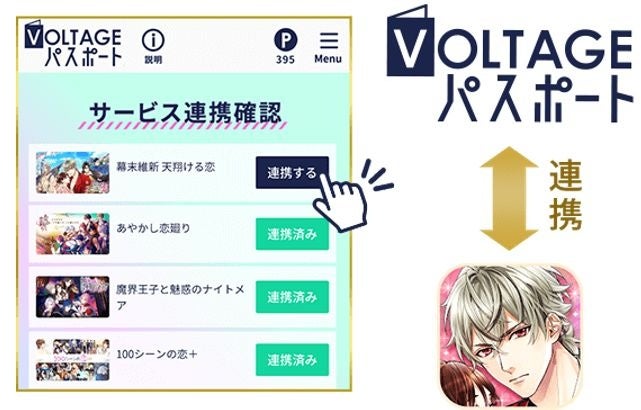Open the points P icon showing 395
This screenshot has width=641, height=410.
pyautogui.click(x=285, y=46)
